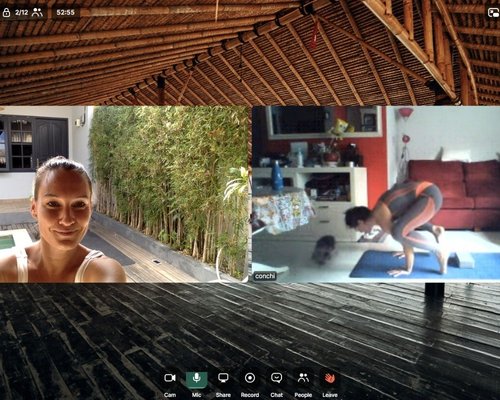Select the video tile of the smiling woman
500x400 pixels.
(x=125, y=194)
